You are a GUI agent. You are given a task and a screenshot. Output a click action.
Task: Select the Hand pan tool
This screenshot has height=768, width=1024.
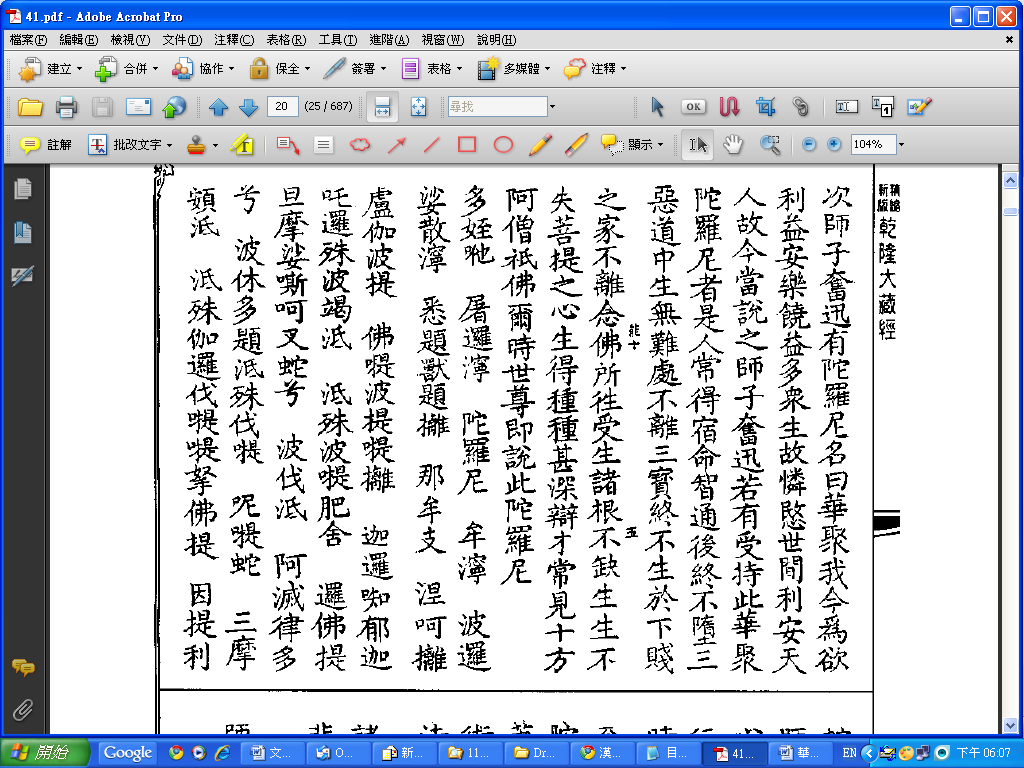(733, 145)
